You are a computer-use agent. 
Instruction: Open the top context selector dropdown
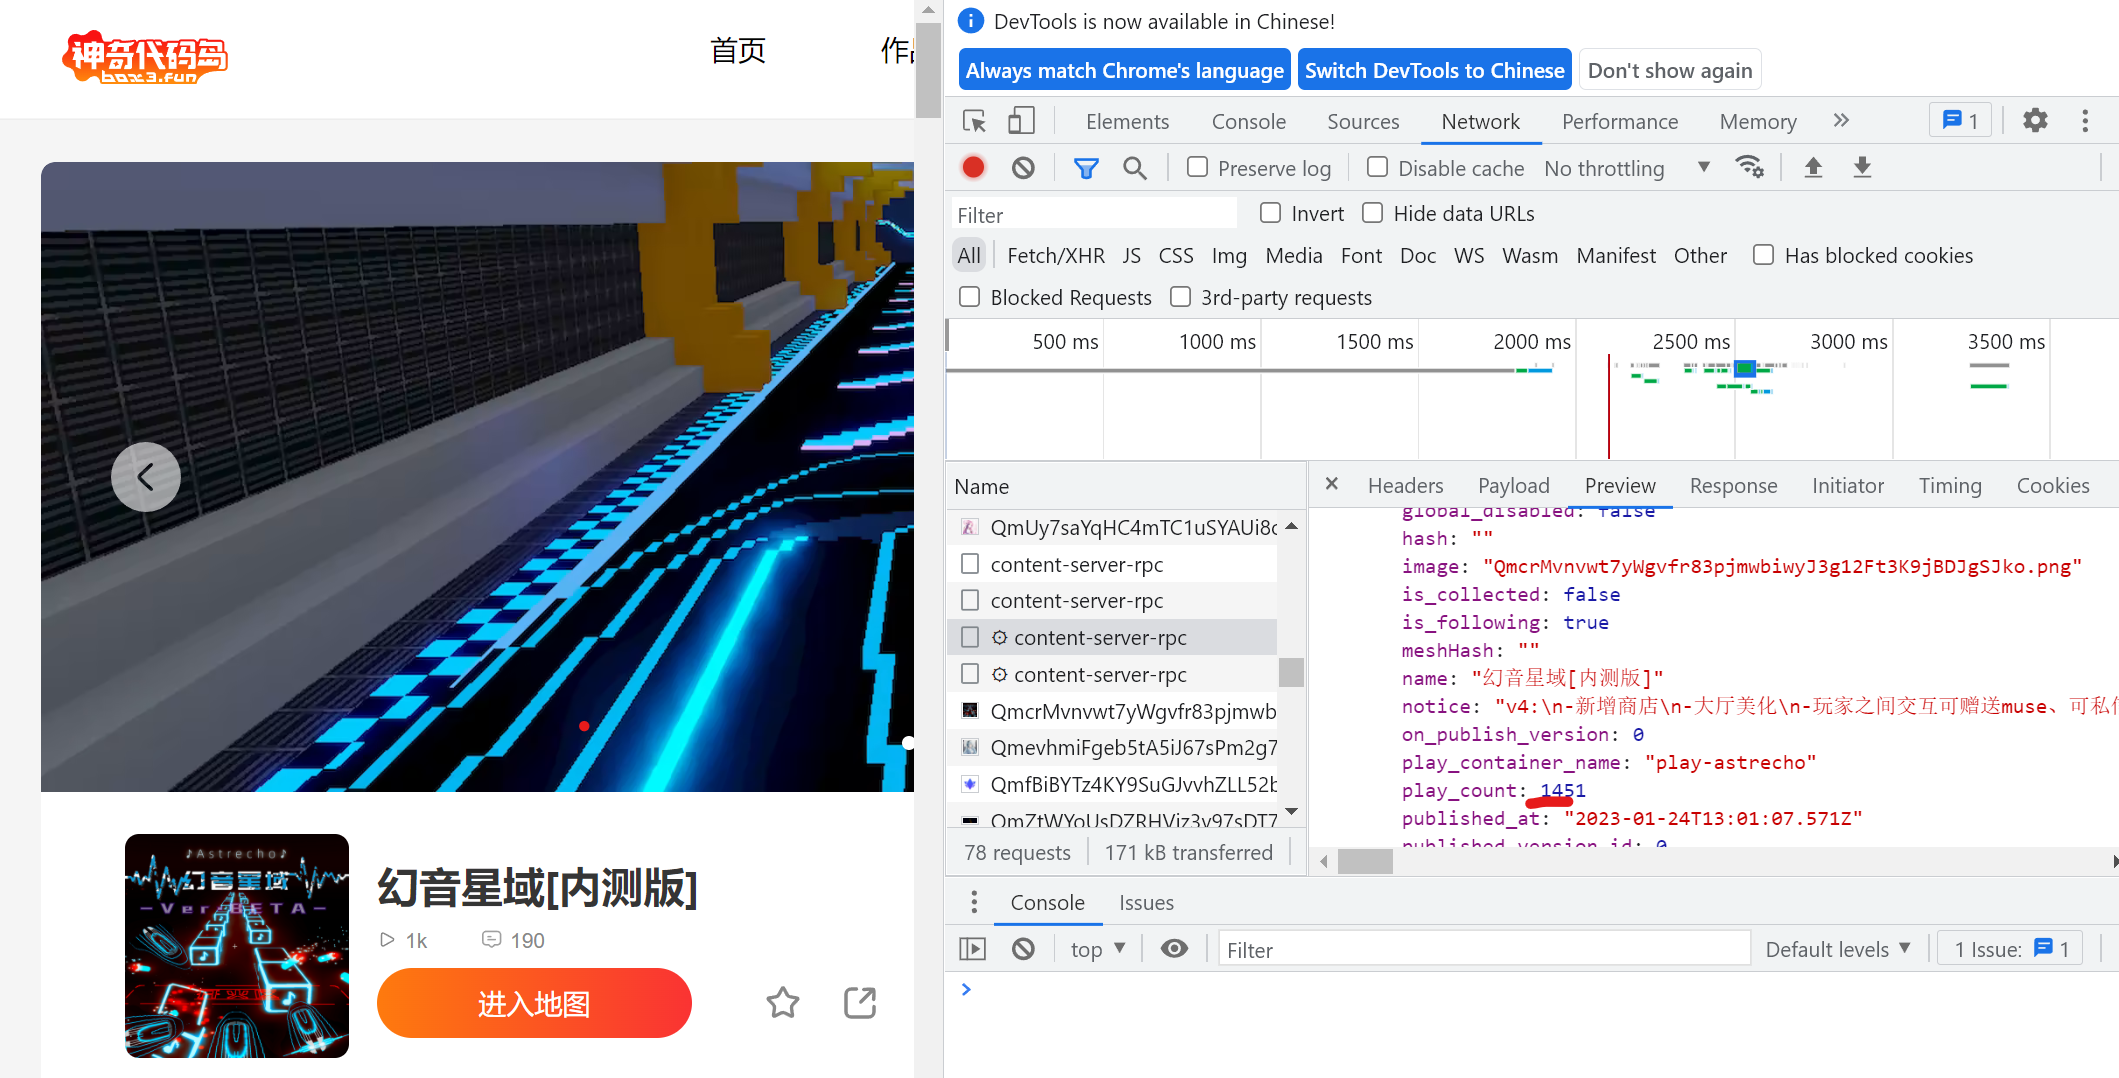point(1098,949)
